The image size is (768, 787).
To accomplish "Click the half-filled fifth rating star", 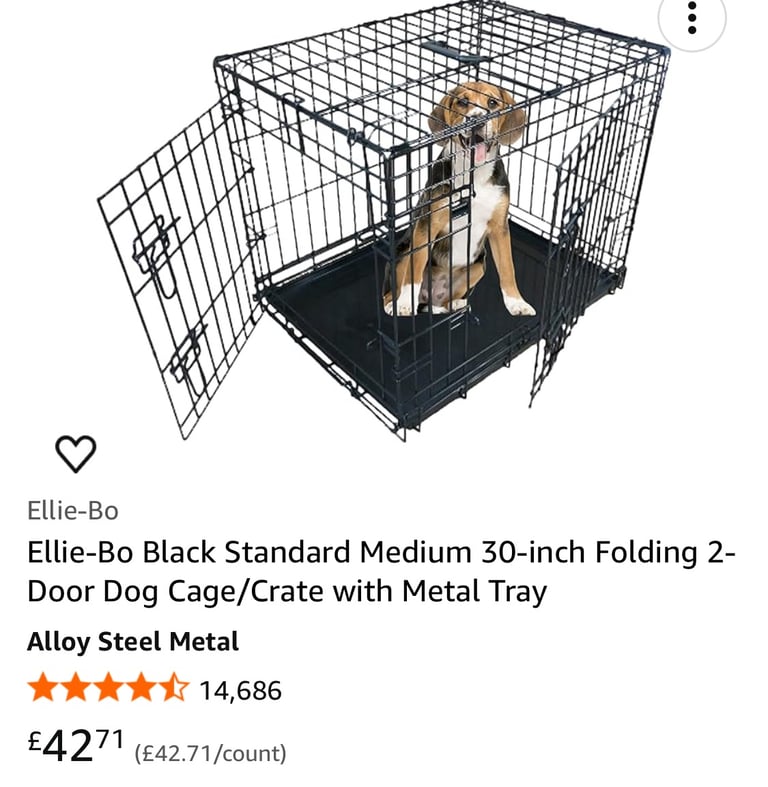I will click(x=174, y=688).
